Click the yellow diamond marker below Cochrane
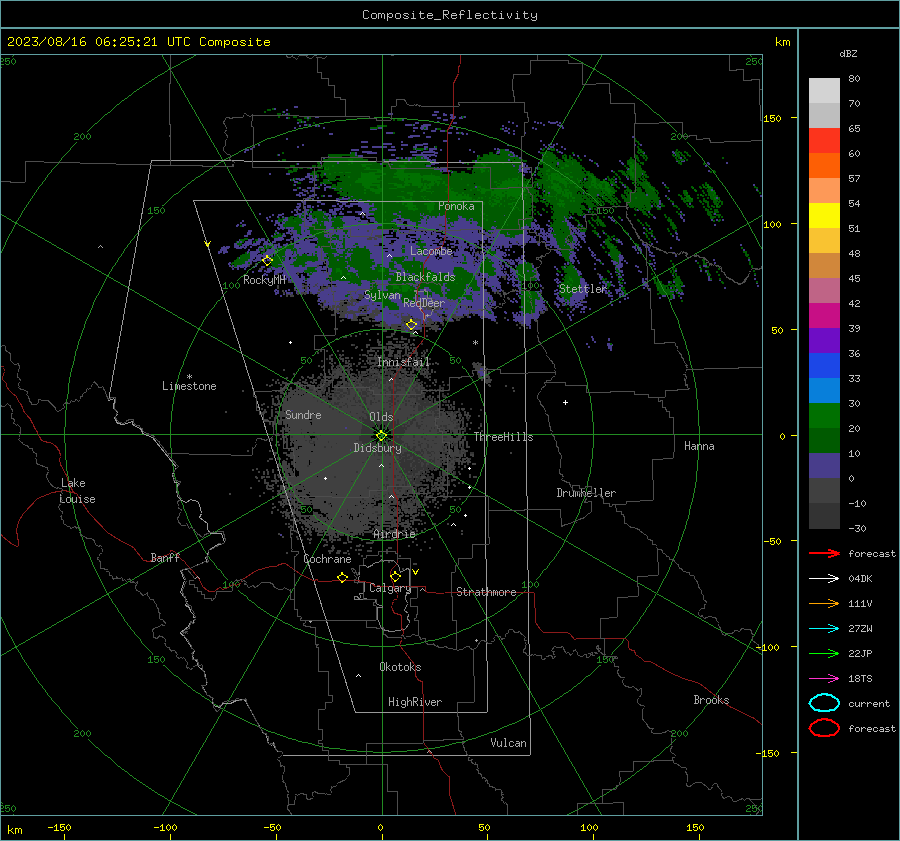Screen dimensions: 900x841 (343, 577)
